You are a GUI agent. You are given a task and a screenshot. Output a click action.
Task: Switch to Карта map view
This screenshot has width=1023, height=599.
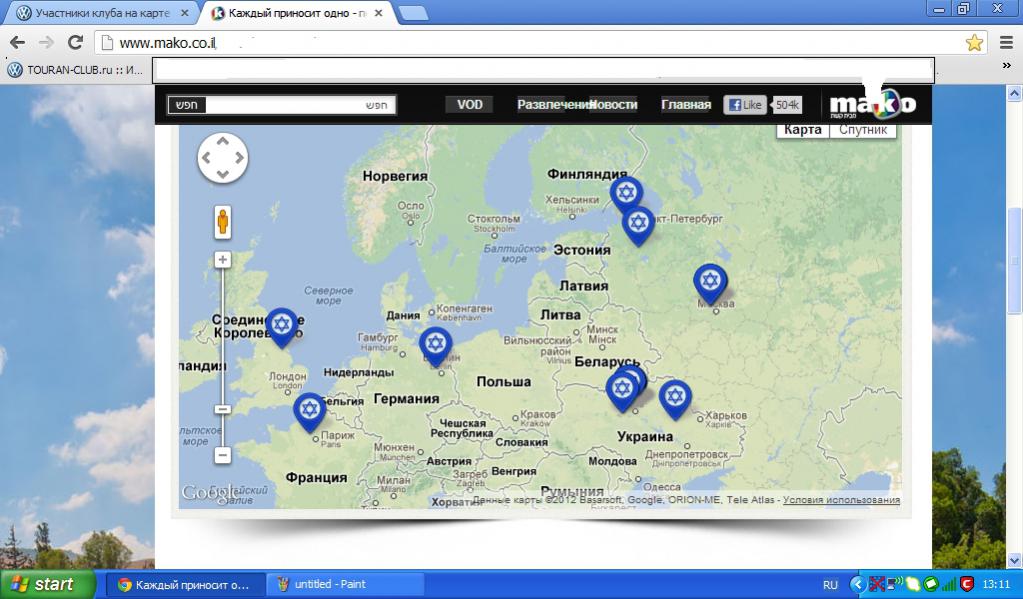(802, 129)
